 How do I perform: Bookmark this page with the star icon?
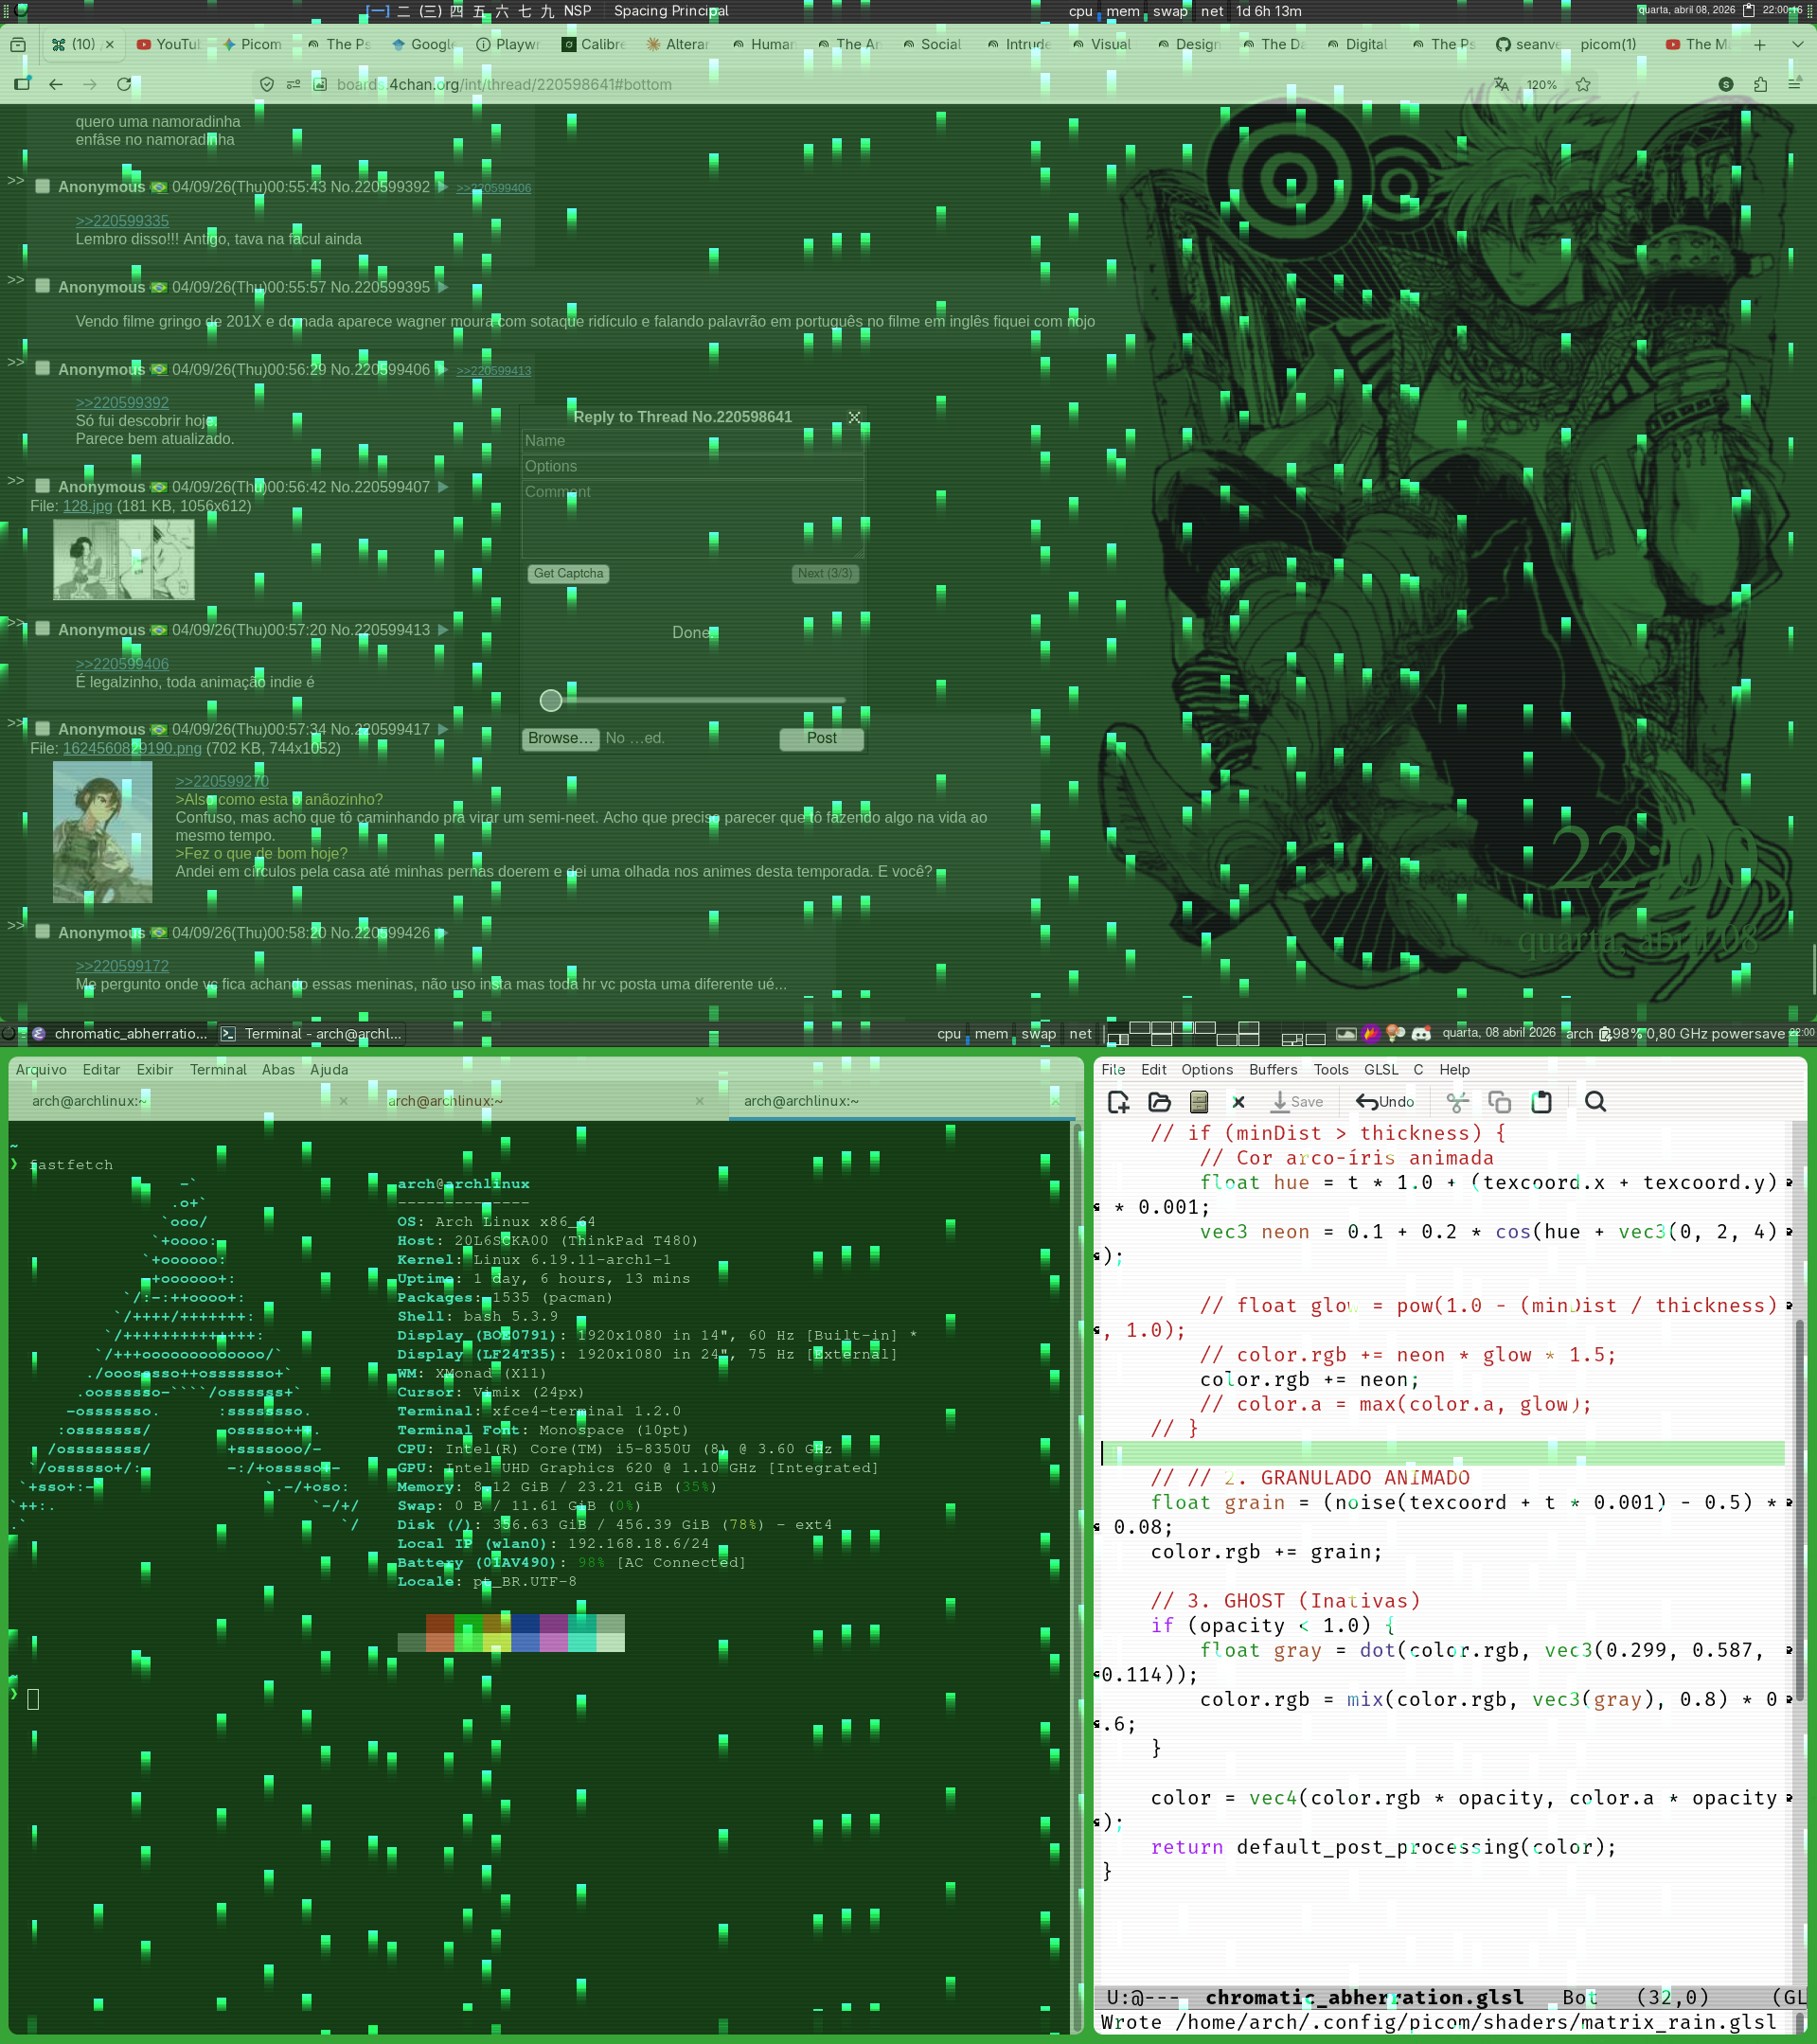pos(1583,85)
